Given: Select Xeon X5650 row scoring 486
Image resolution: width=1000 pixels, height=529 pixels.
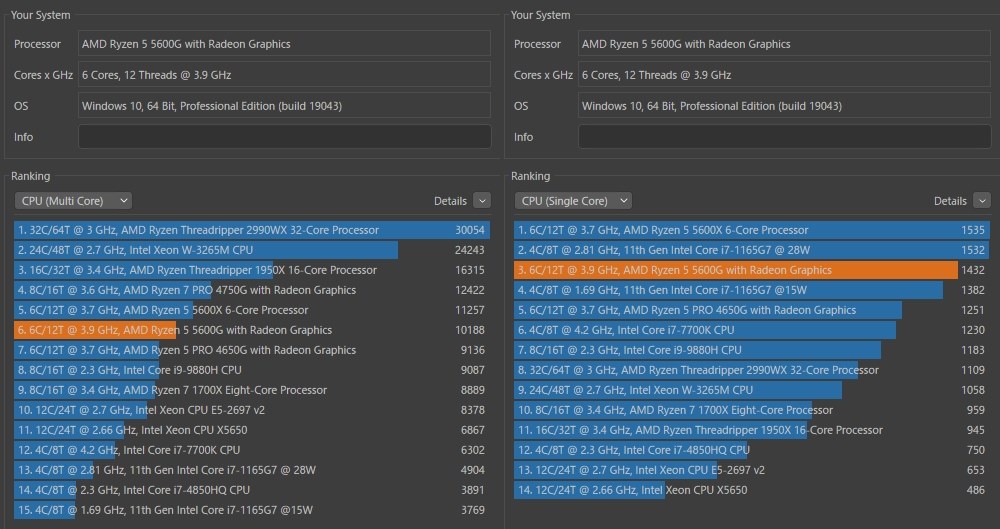Looking at the screenshot, I should tap(752, 490).
